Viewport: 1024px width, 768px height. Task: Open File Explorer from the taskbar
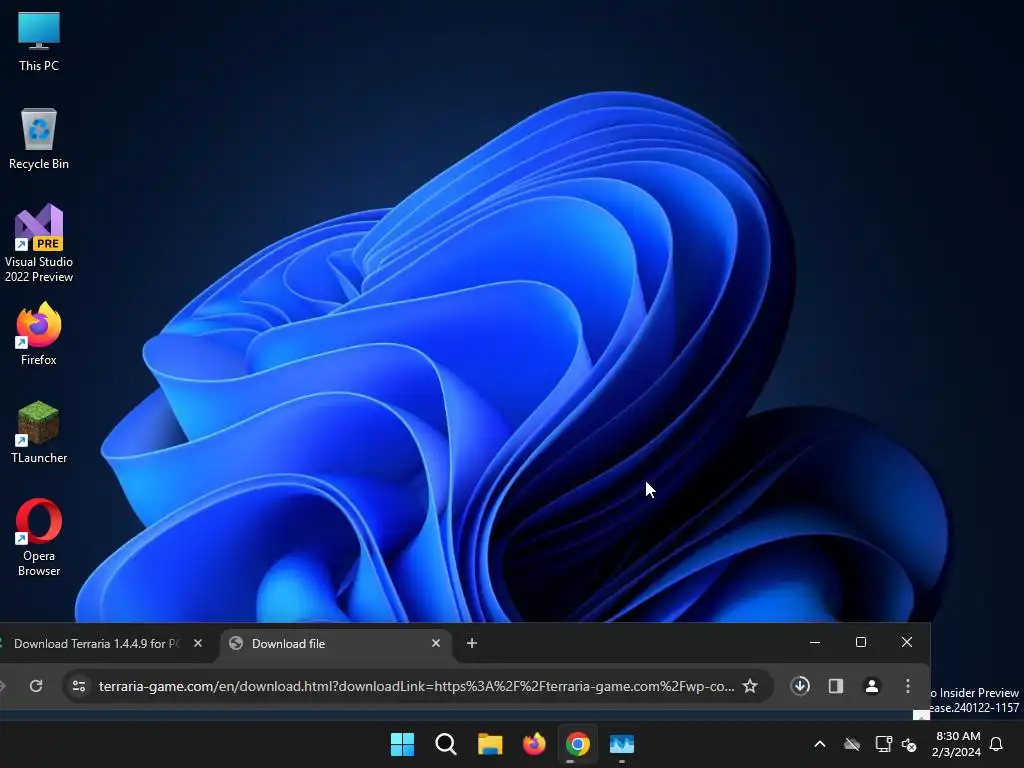coord(490,744)
